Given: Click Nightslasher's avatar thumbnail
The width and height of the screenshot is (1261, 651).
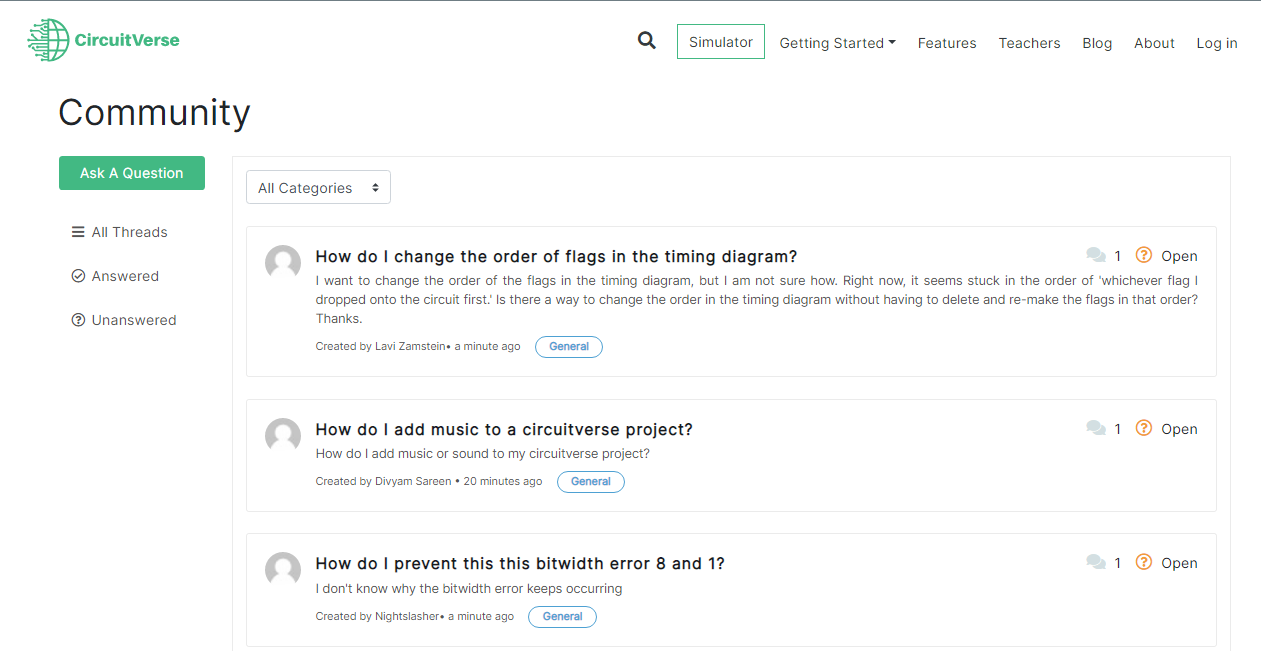Looking at the screenshot, I should click(283, 568).
